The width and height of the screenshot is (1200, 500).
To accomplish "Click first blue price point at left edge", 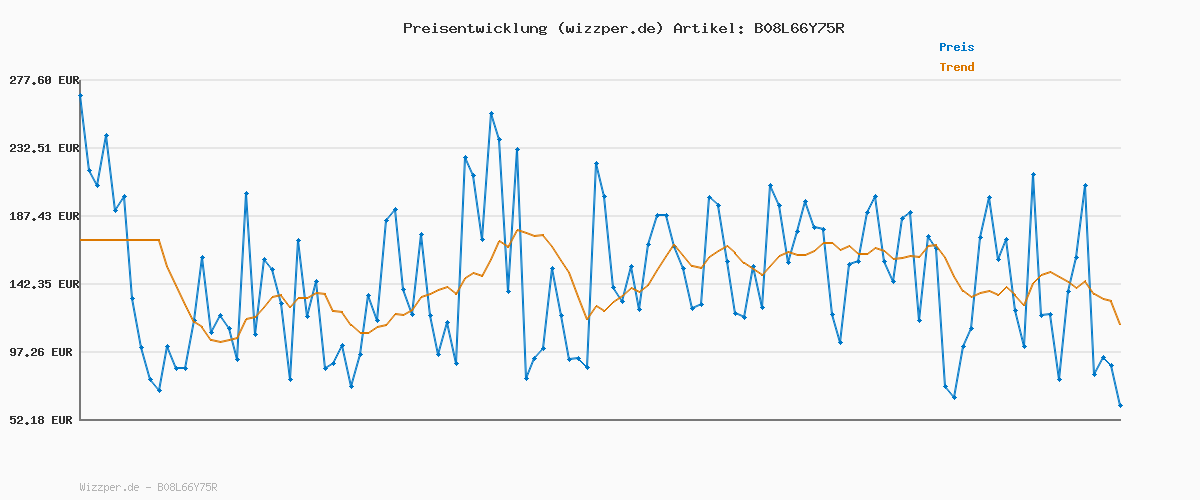I will pyautogui.click(x=80, y=95).
